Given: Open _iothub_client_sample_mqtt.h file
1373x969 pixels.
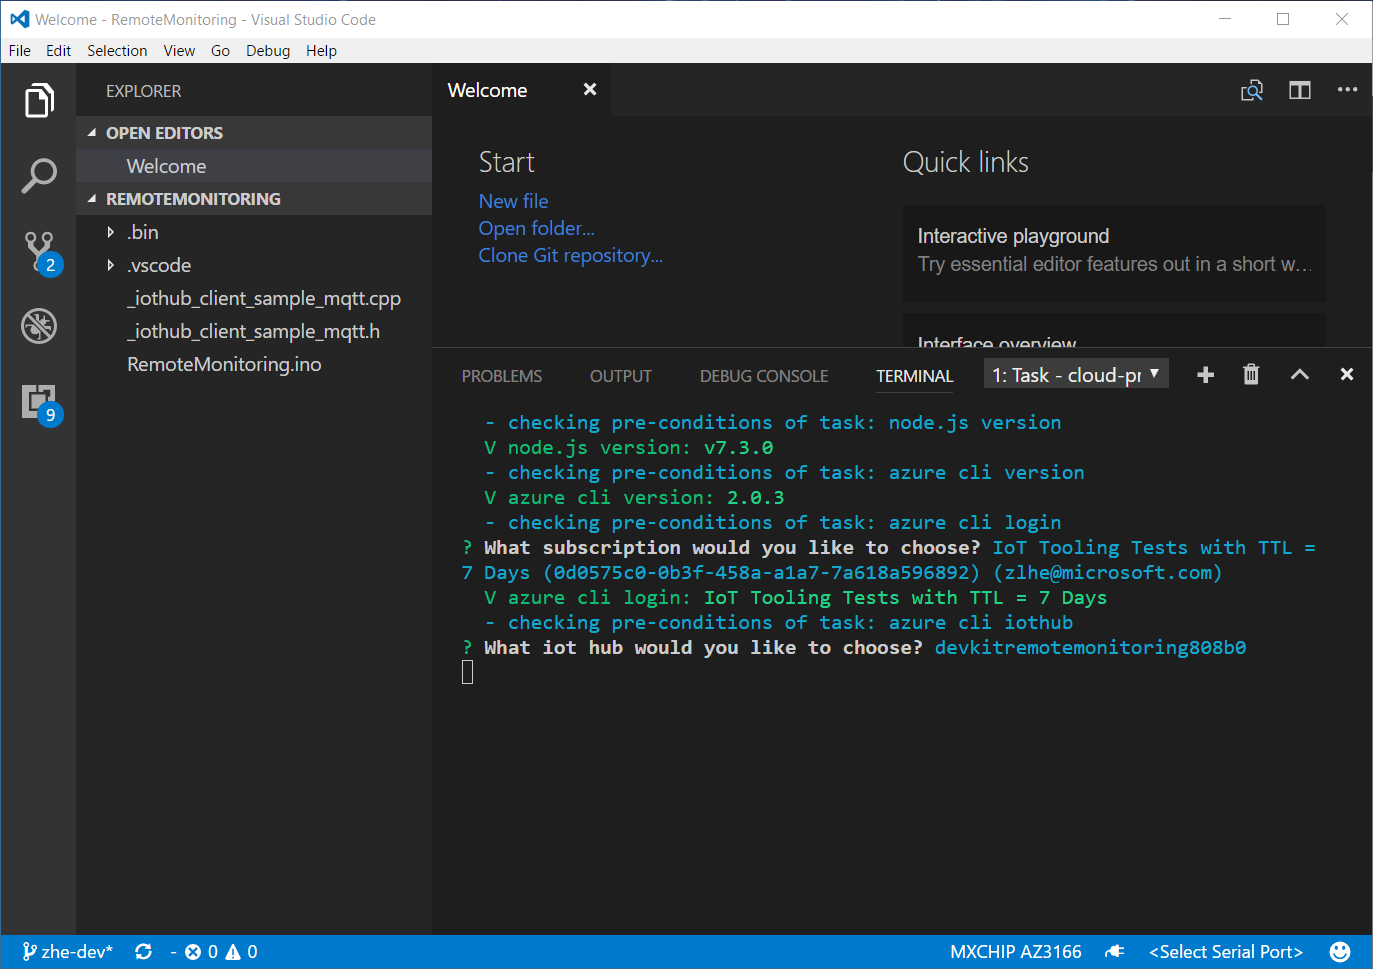Looking at the screenshot, I should click(254, 331).
